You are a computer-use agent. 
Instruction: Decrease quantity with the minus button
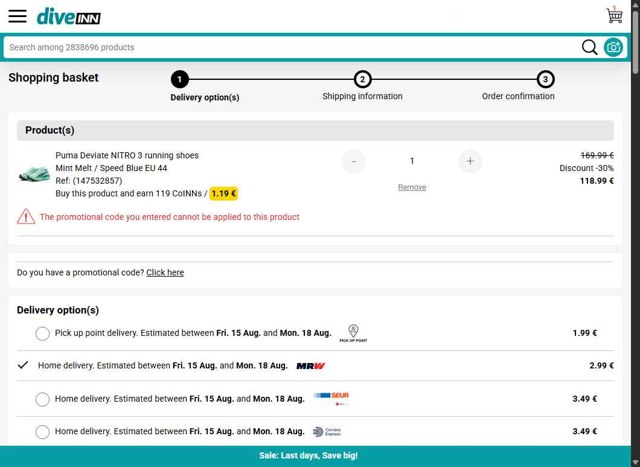[353, 161]
